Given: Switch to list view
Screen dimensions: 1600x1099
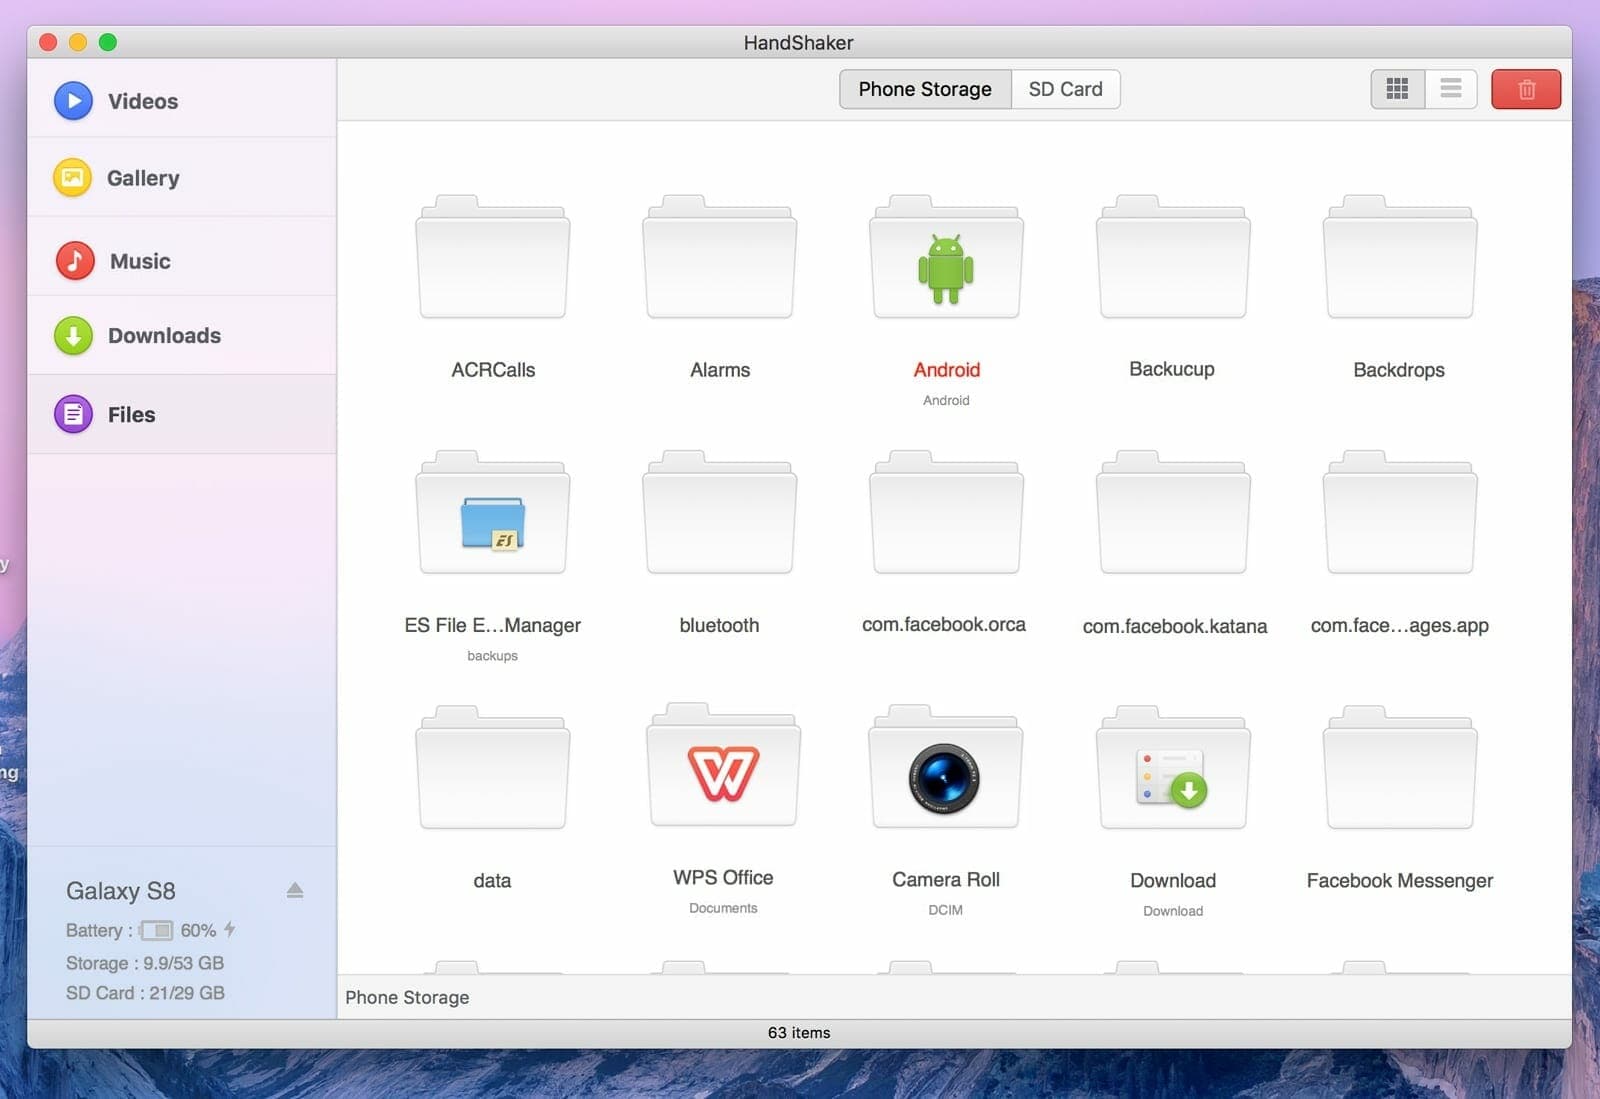Looking at the screenshot, I should pos(1451,89).
